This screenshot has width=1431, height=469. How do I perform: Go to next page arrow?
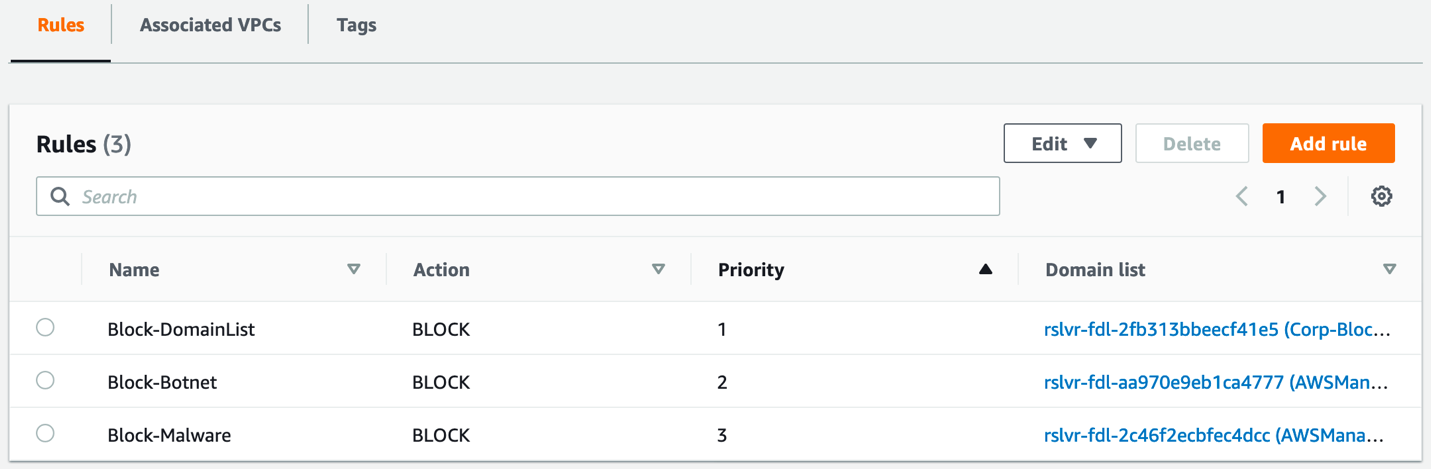point(1320,196)
